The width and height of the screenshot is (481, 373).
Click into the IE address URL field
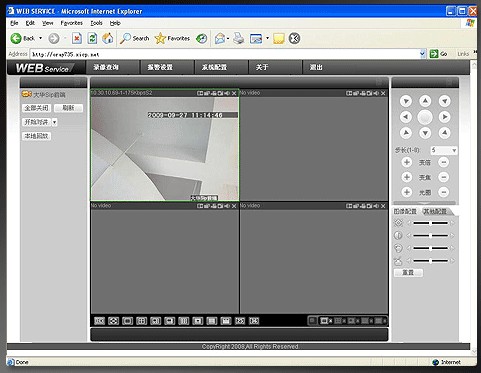click(225, 54)
